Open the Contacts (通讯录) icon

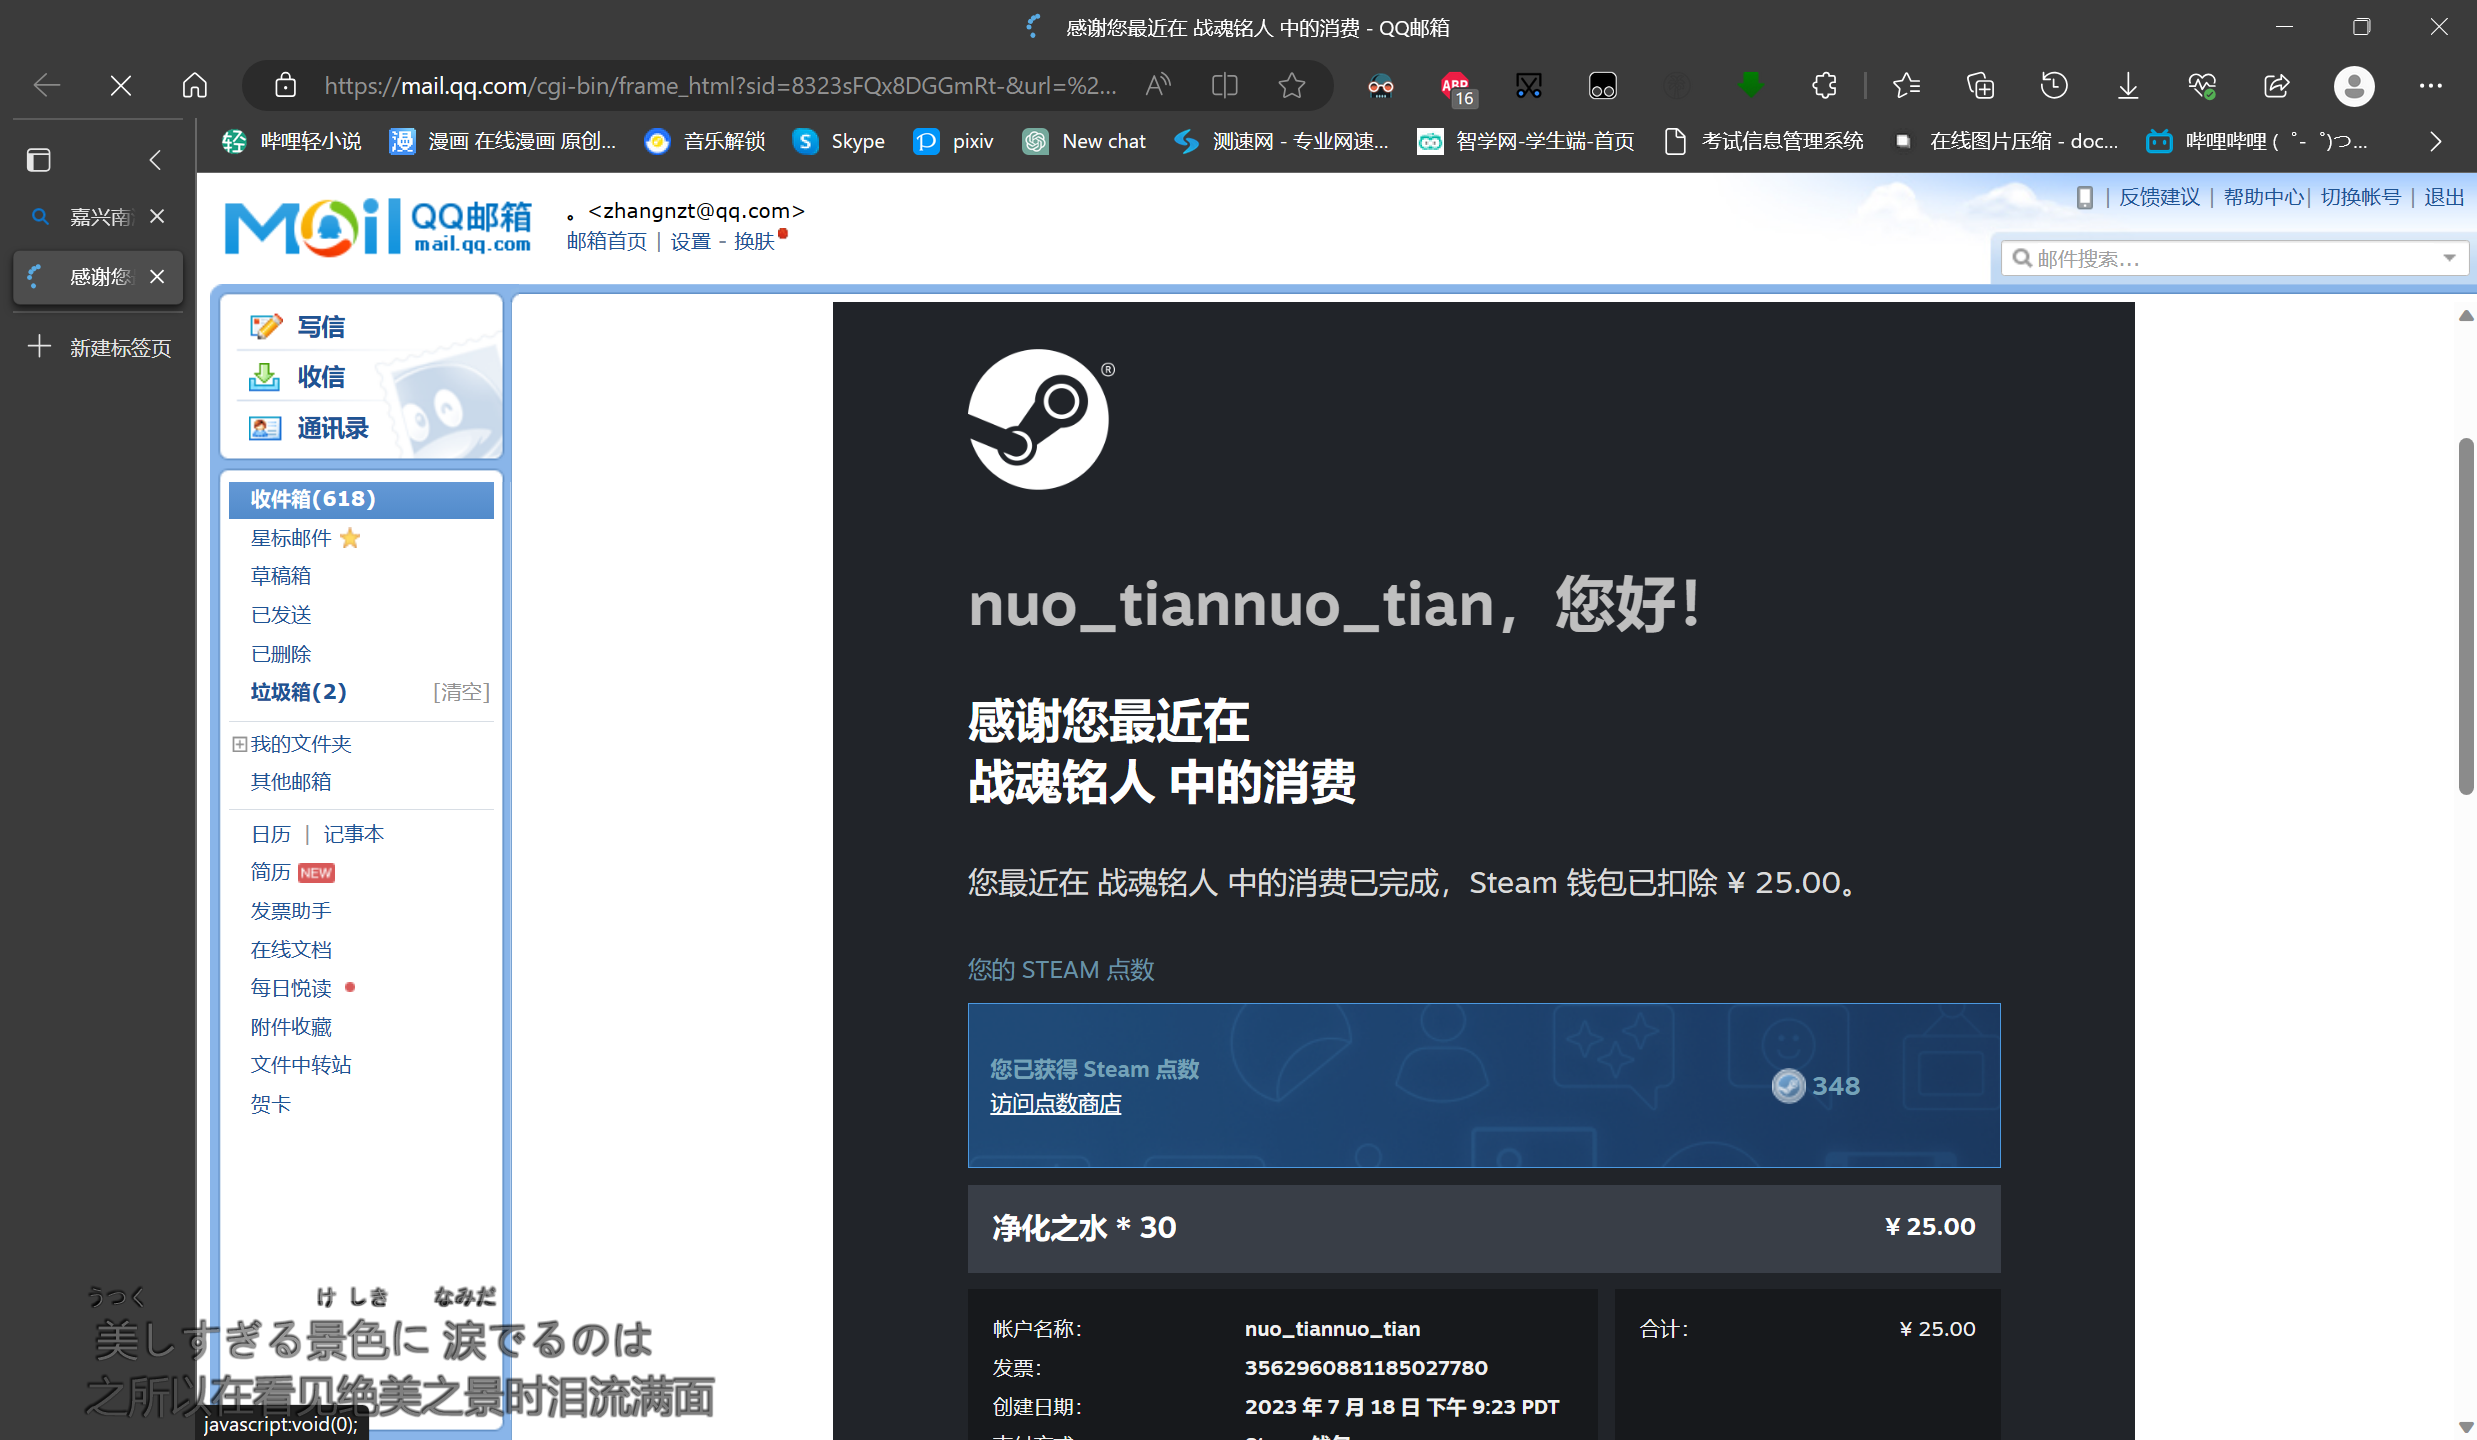[264, 428]
